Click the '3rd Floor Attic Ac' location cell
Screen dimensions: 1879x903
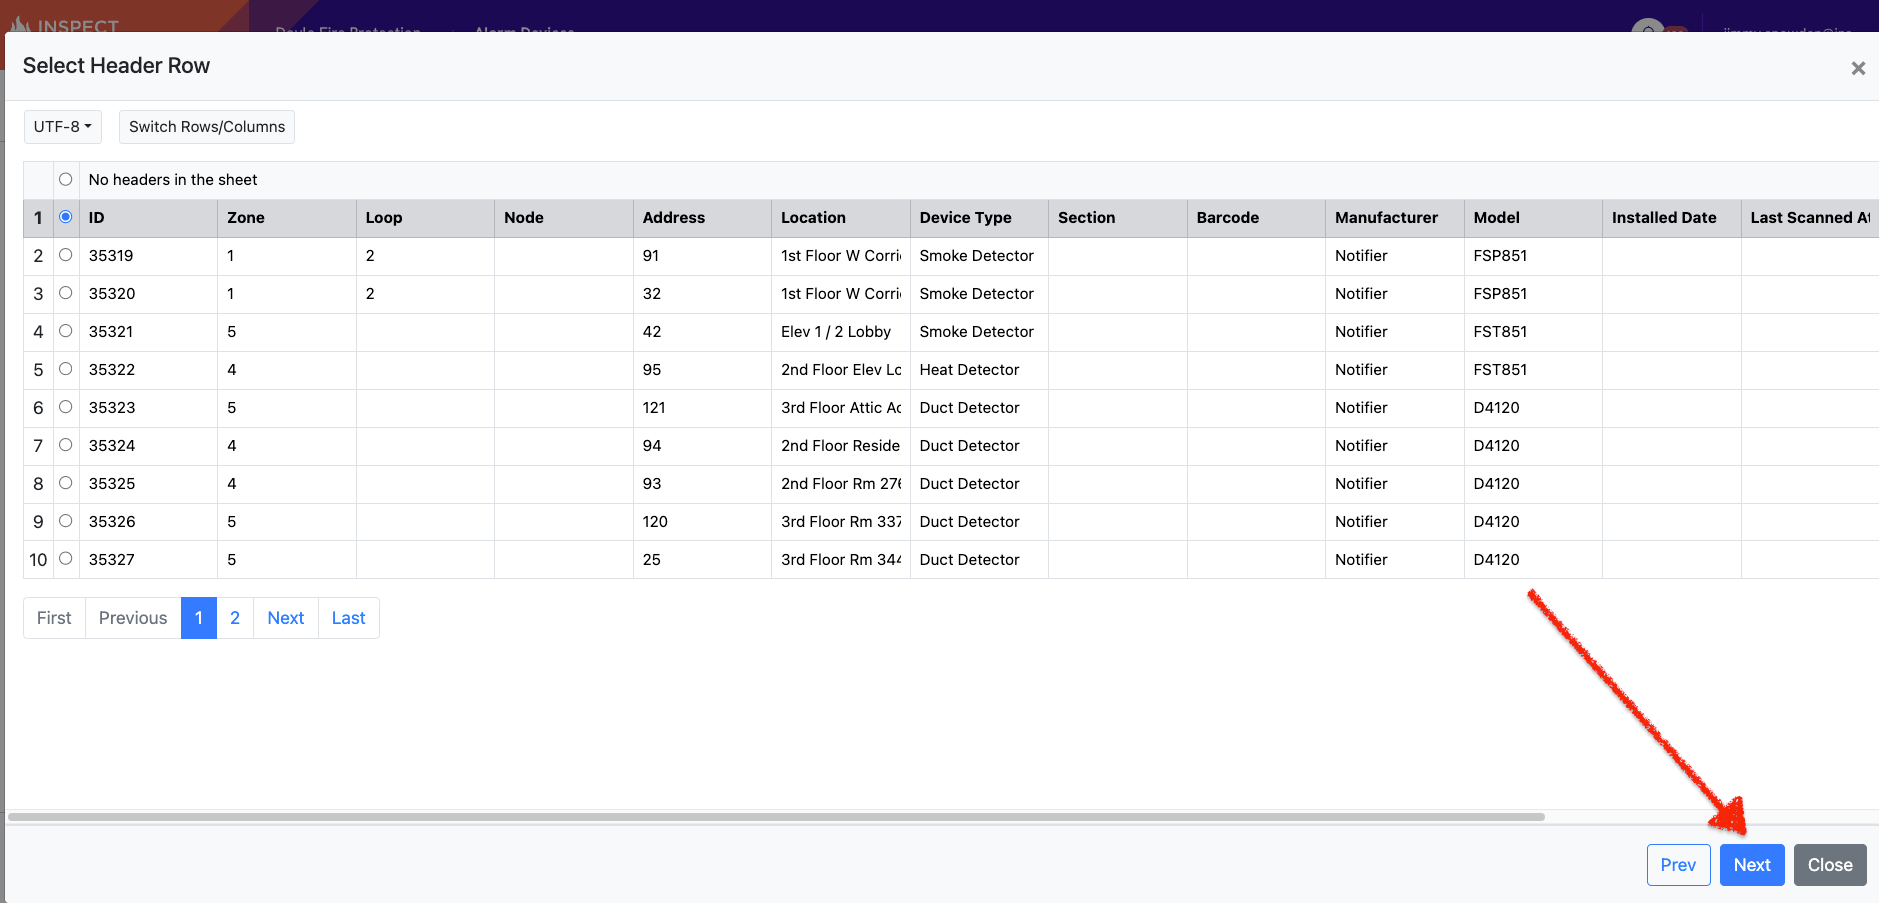[x=841, y=408]
